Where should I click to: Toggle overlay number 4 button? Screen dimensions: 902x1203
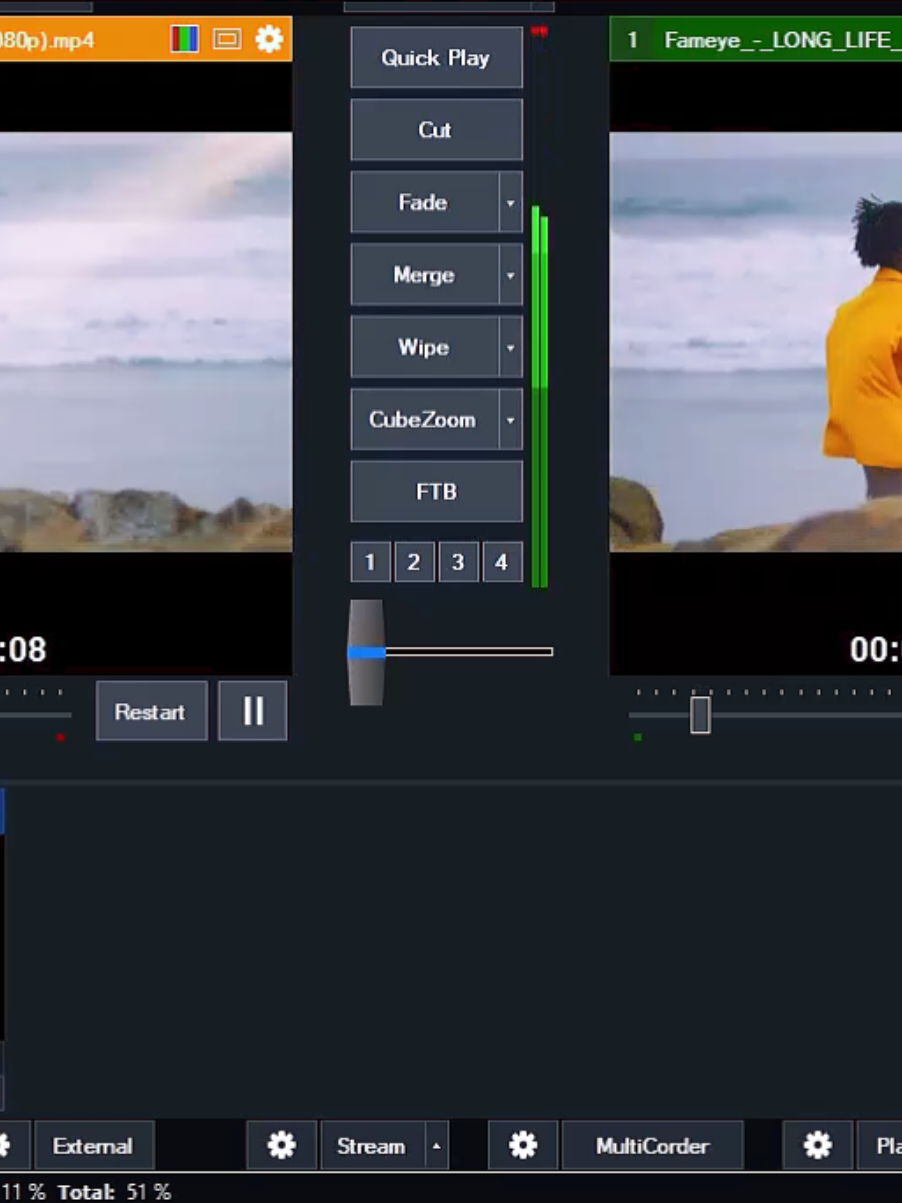(502, 562)
